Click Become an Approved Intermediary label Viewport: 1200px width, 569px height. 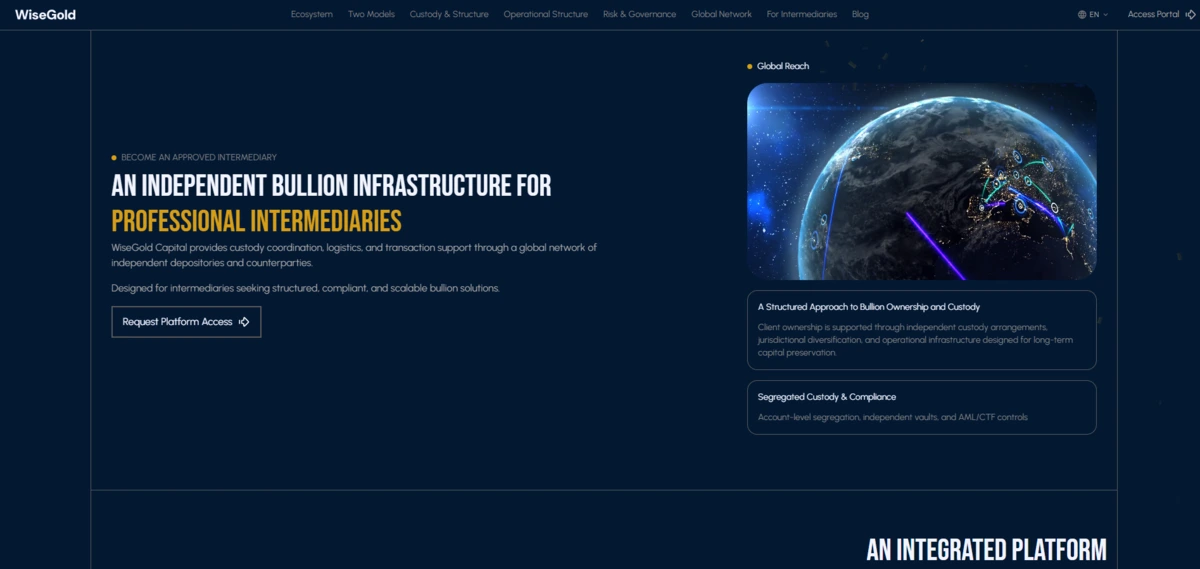click(199, 157)
